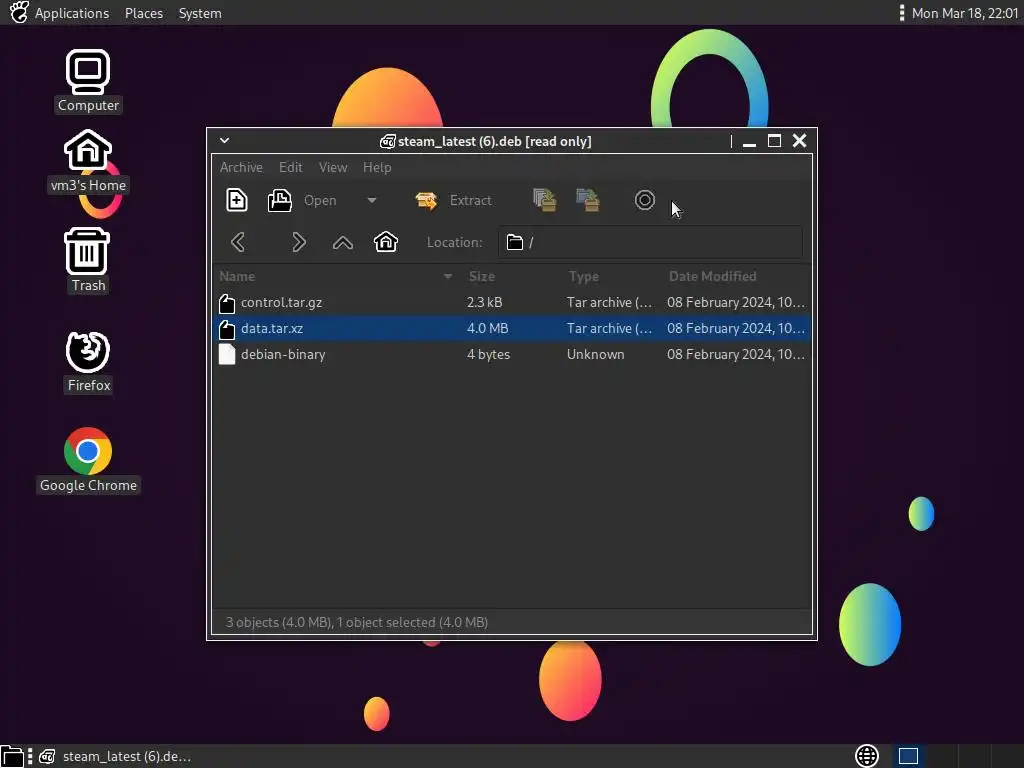Click the 4 bytes size cell

488,355
